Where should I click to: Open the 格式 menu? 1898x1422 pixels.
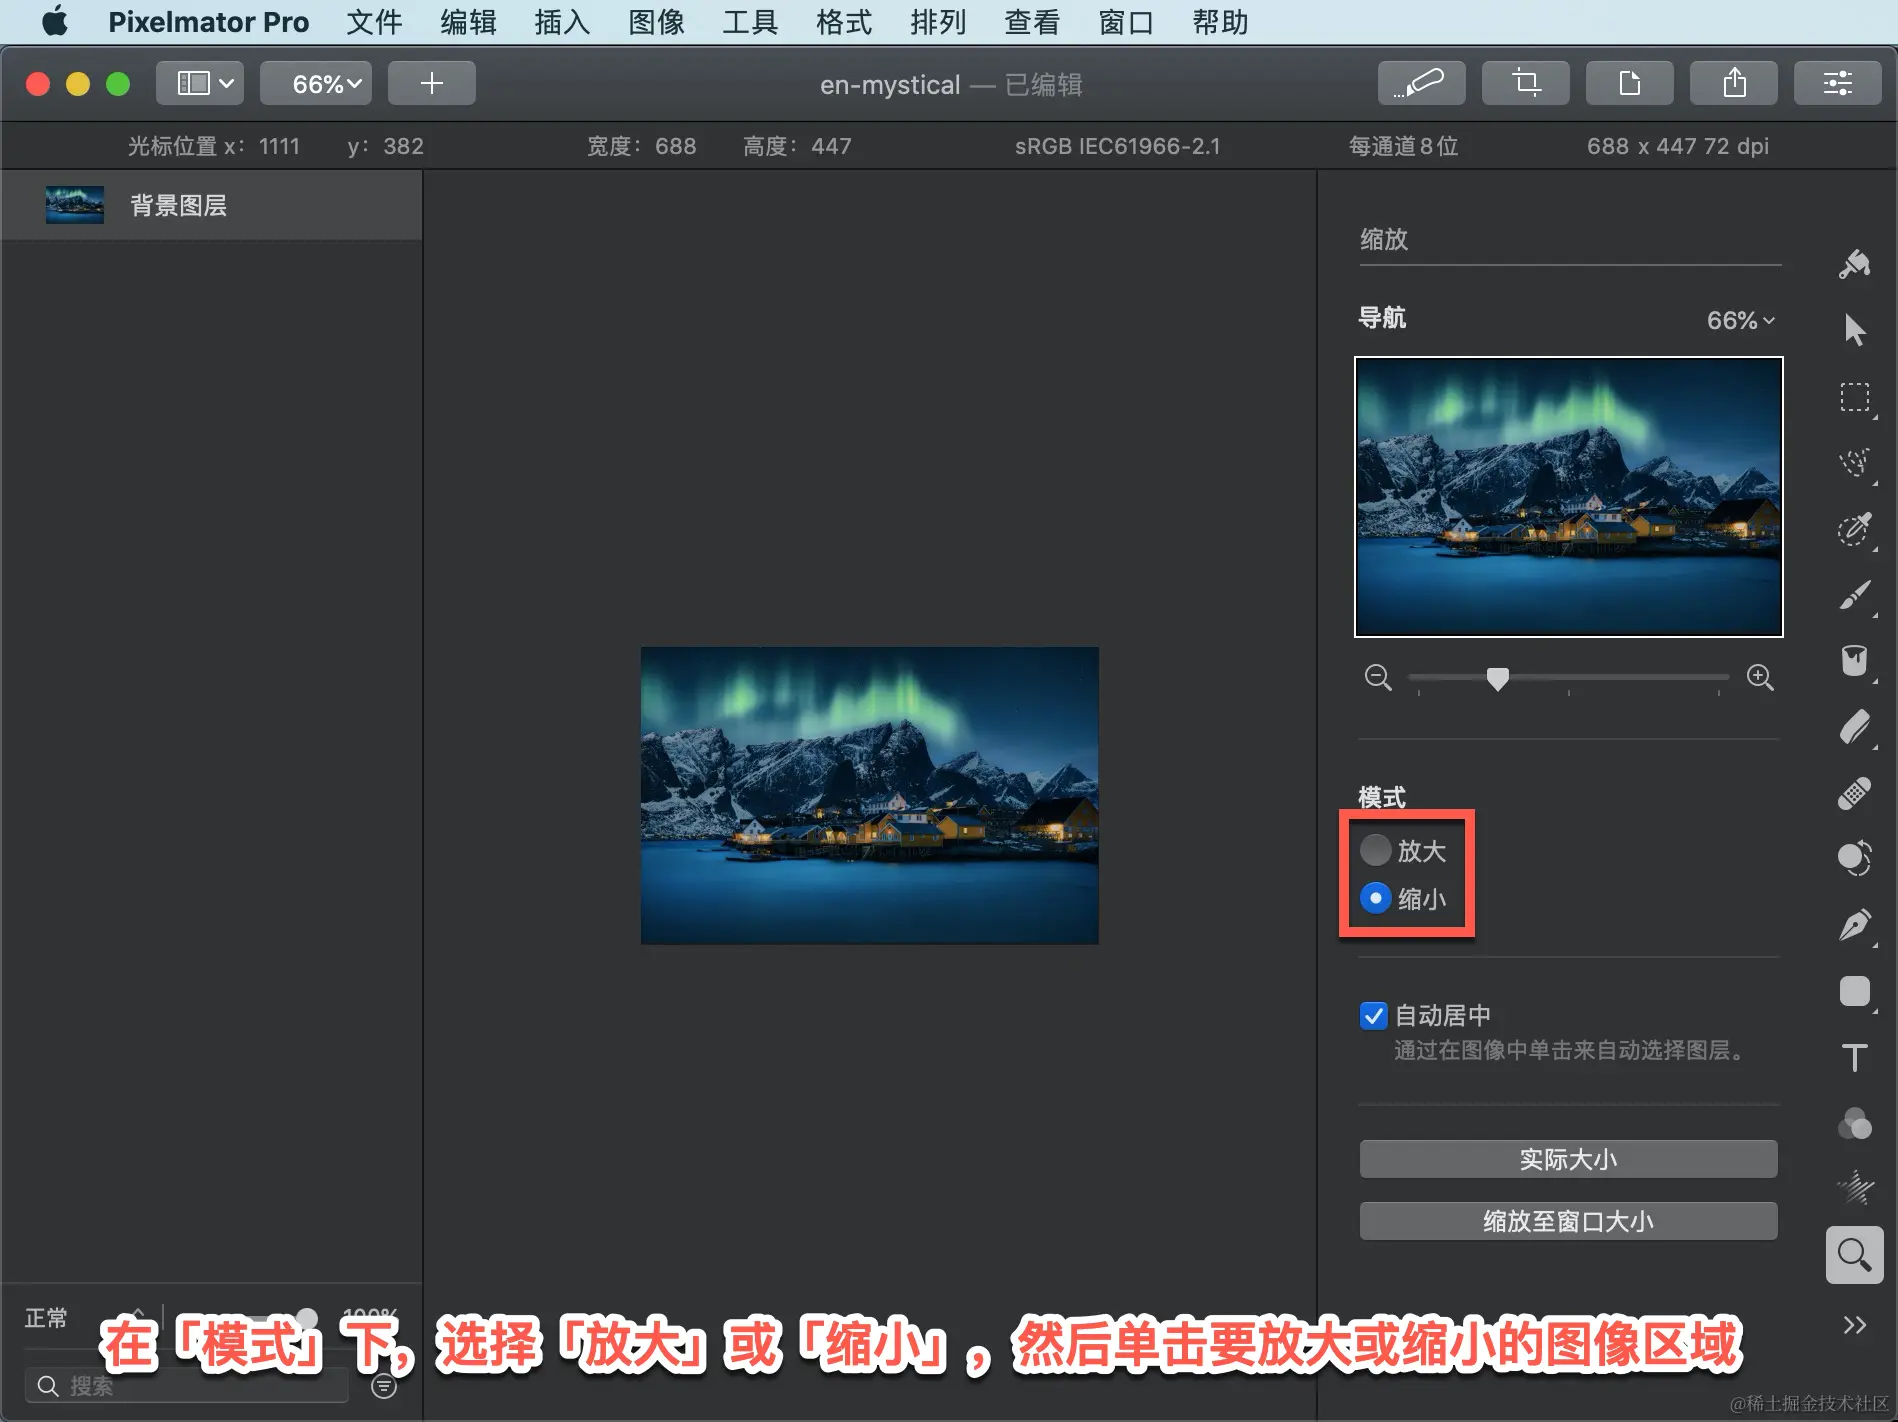coord(844,22)
